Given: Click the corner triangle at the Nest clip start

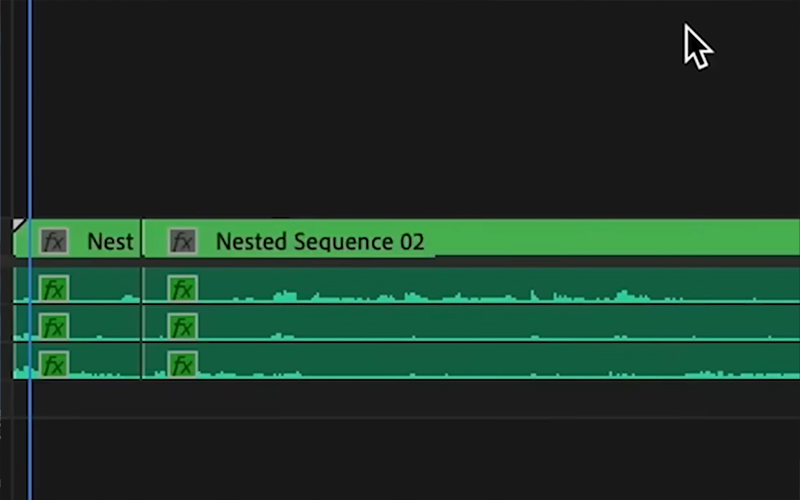Looking at the screenshot, I should [17, 226].
